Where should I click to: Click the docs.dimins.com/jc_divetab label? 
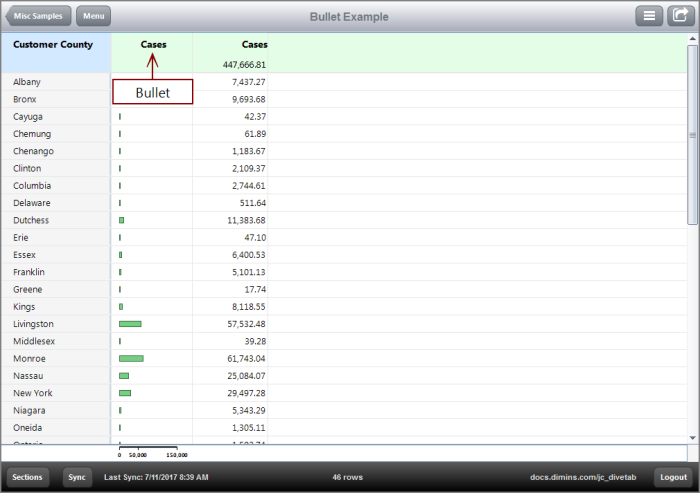coord(583,477)
